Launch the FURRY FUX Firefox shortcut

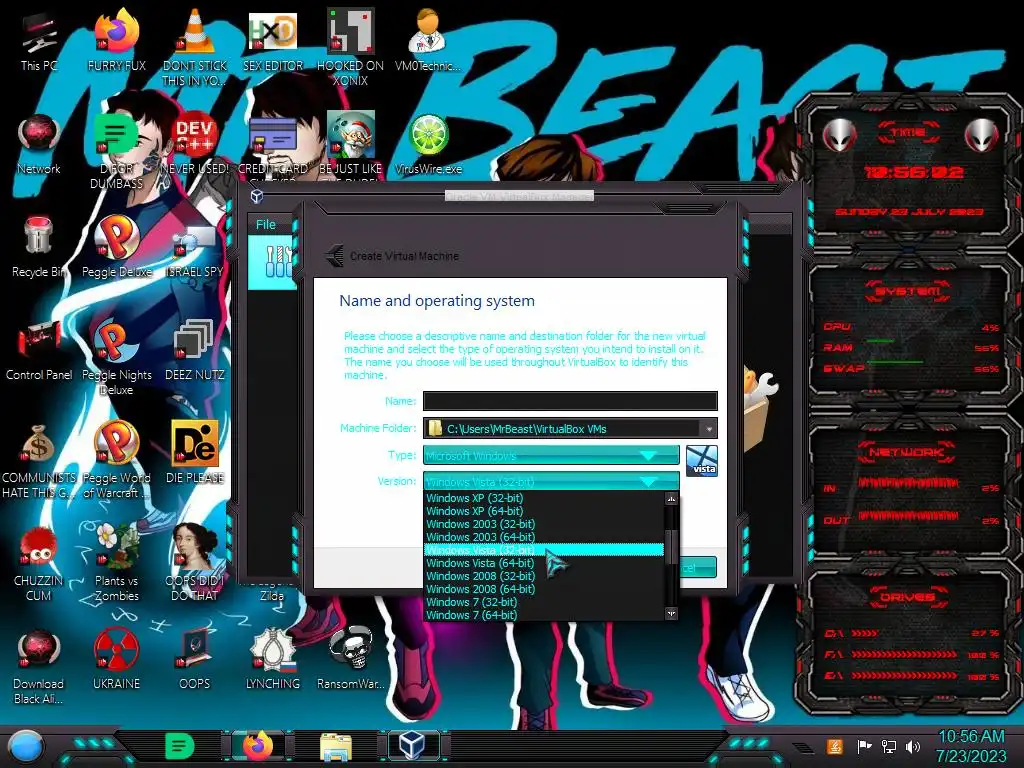(116, 39)
